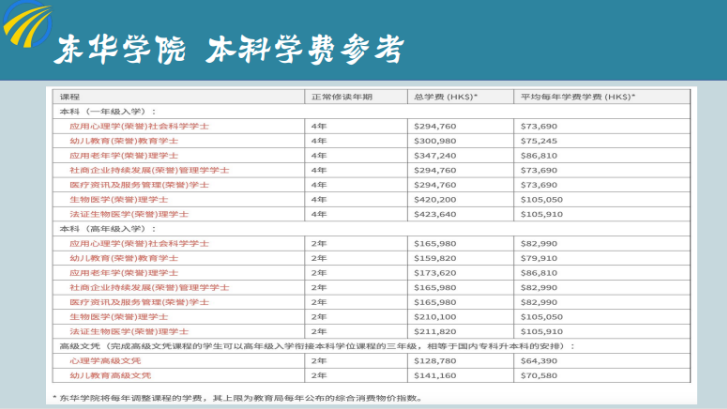The width and height of the screenshot is (727, 409).
Task: Open the 心理学高级文凭 link
Action: (x=105, y=361)
